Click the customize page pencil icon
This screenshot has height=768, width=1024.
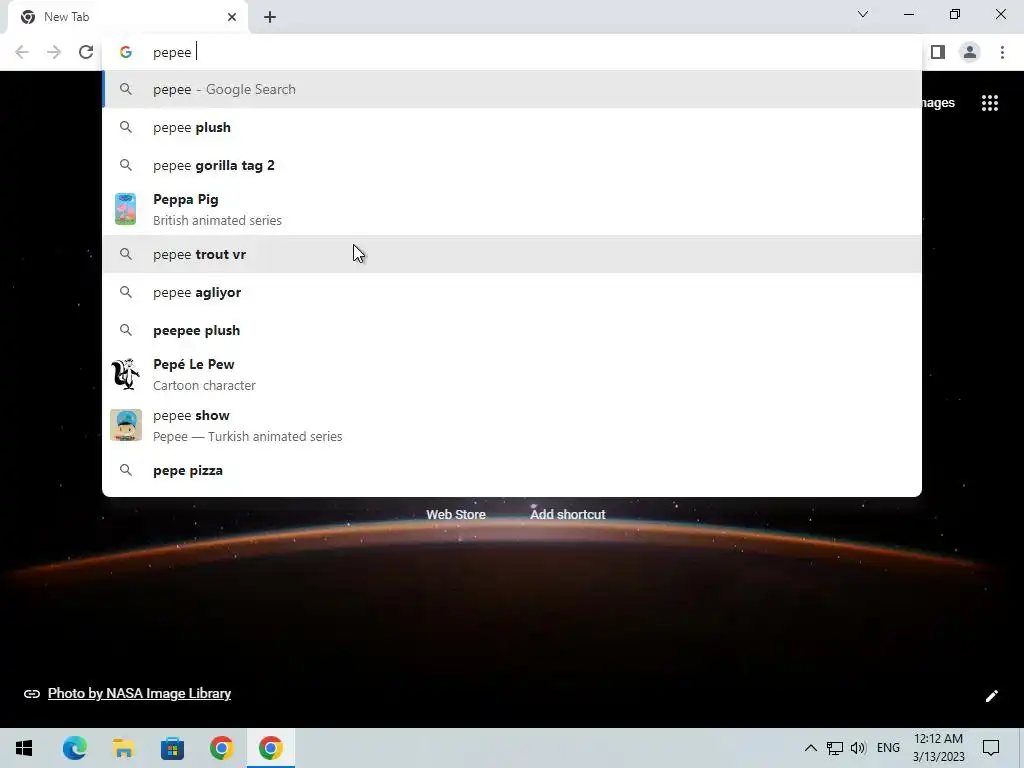point(991,696)
